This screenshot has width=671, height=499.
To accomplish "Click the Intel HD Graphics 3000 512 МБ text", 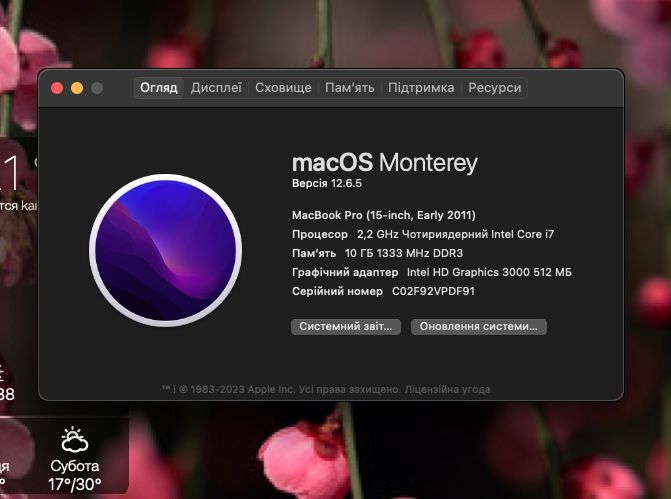I will pyautogui.click(x=489, y=272).
